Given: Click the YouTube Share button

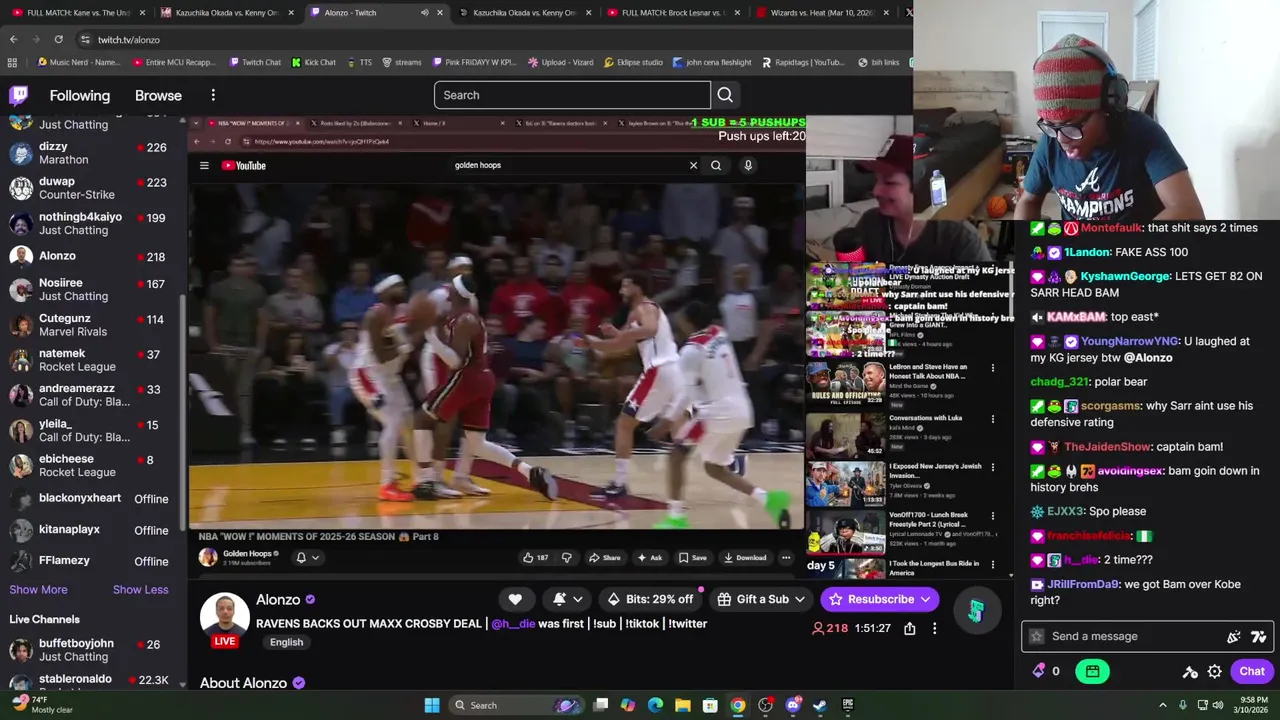Looking at the screenshot, I should pos(605,558).
